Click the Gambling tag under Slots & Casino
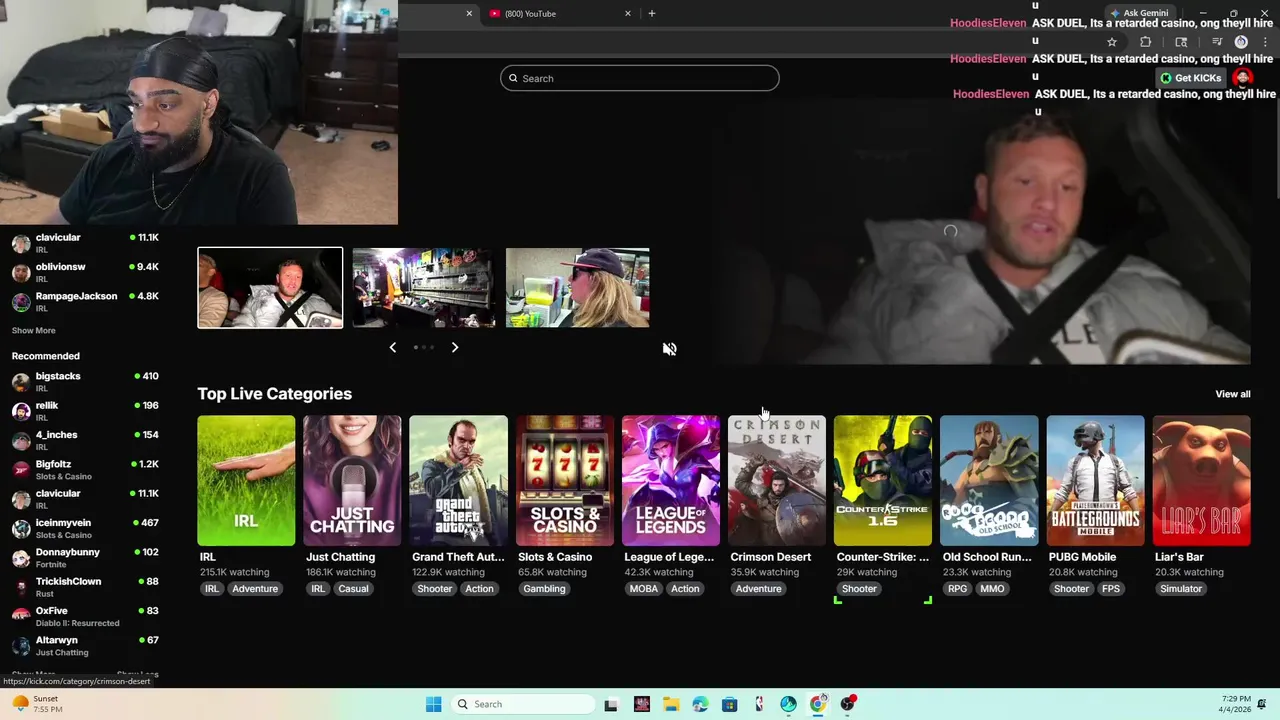 [x=545, y=589]
